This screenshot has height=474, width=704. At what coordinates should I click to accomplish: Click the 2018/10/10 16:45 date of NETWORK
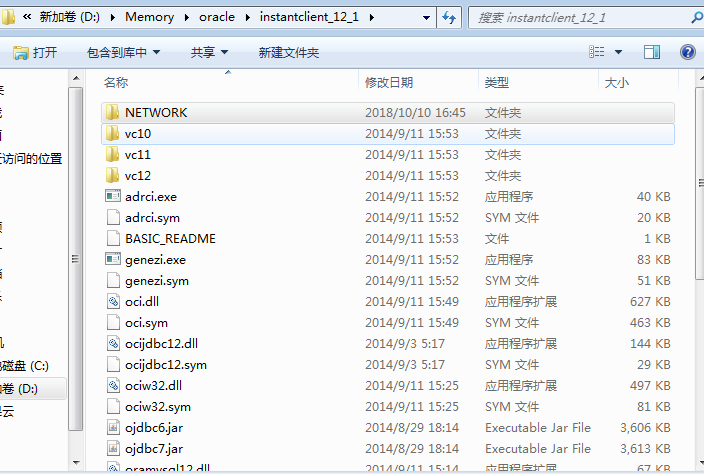[x=415, y=112]
